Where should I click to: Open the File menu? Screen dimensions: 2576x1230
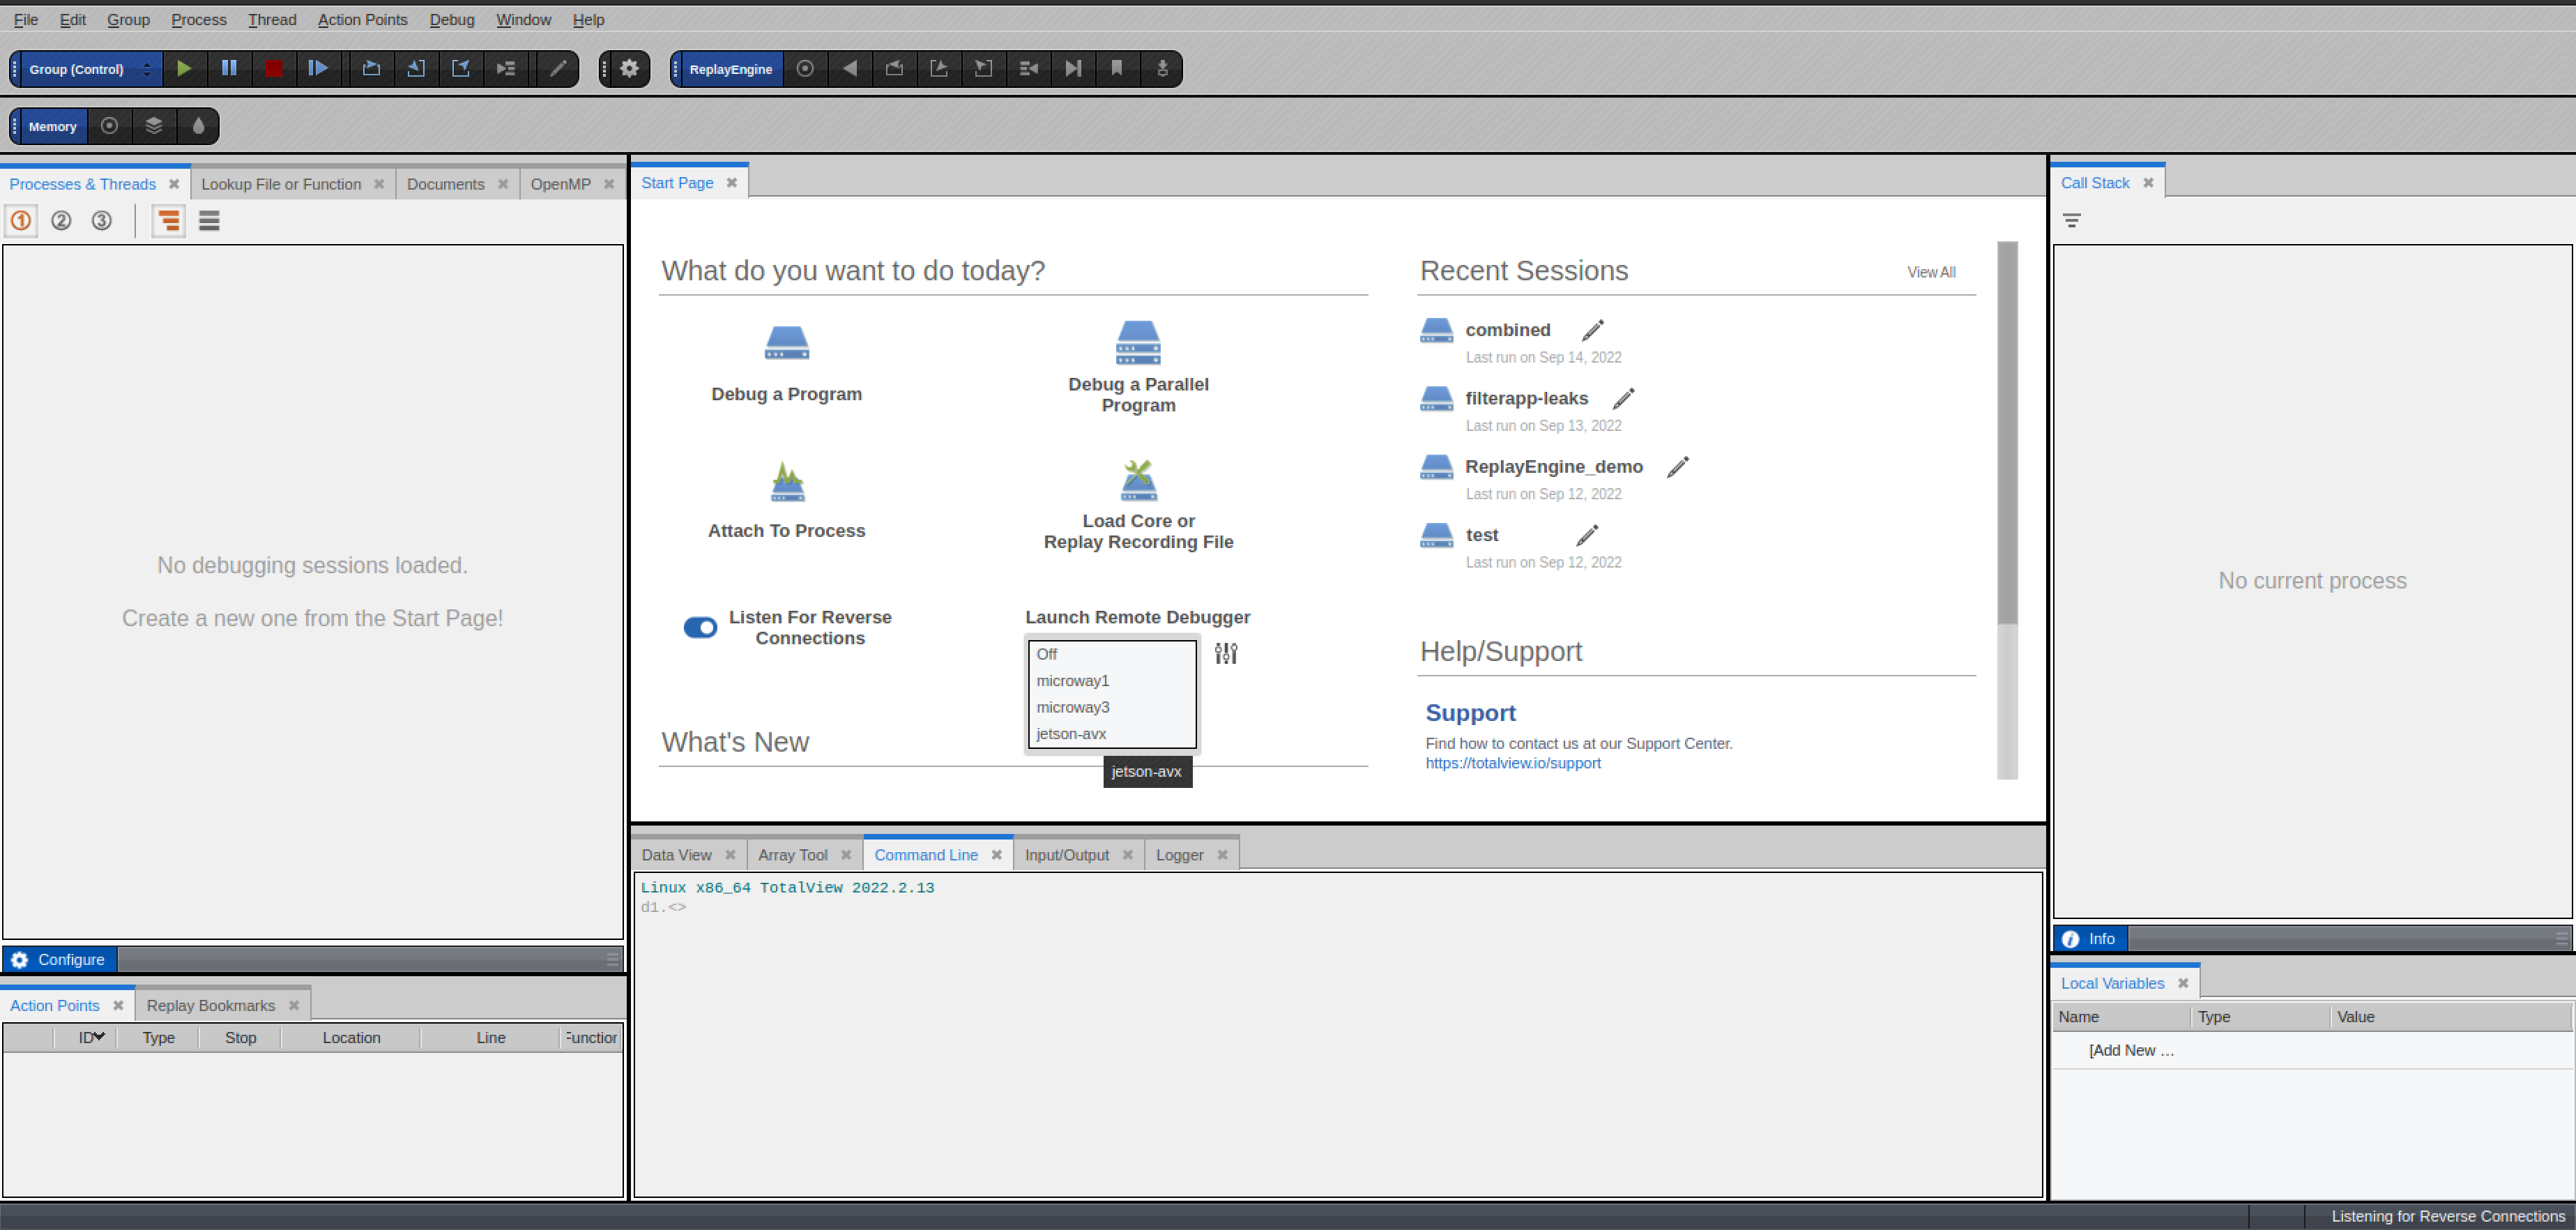pyautogui.click(x=26, y=19)
